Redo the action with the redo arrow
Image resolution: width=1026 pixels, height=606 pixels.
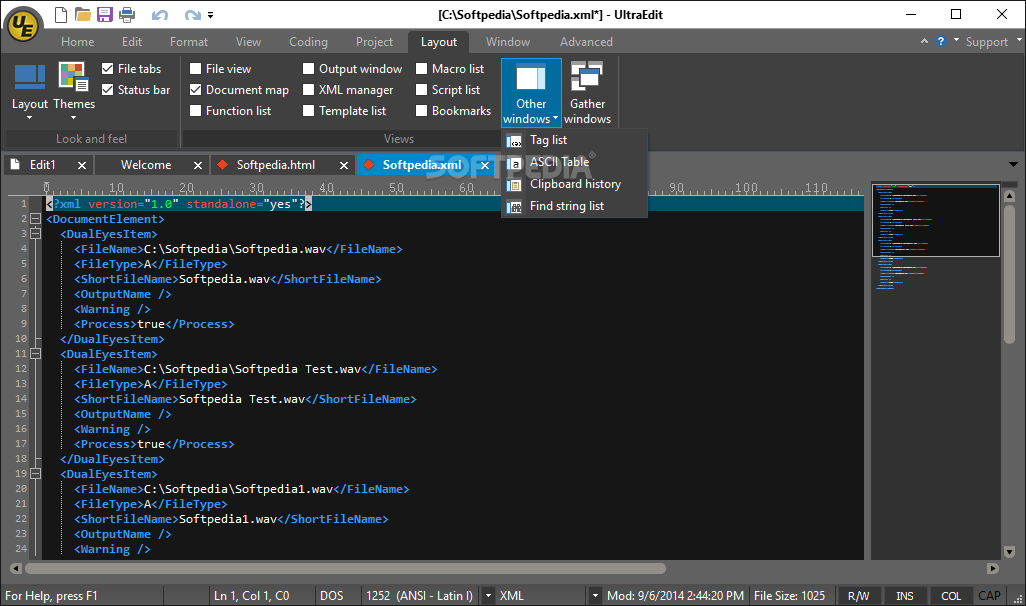point(192,15)
